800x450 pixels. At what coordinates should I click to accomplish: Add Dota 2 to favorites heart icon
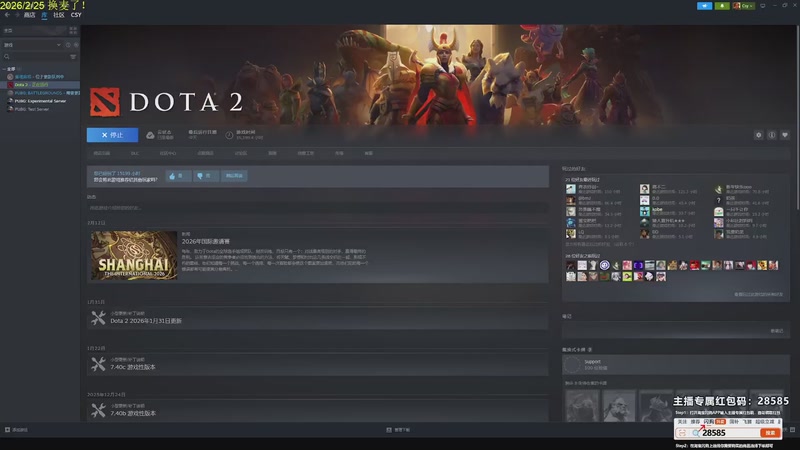(785, 135)
